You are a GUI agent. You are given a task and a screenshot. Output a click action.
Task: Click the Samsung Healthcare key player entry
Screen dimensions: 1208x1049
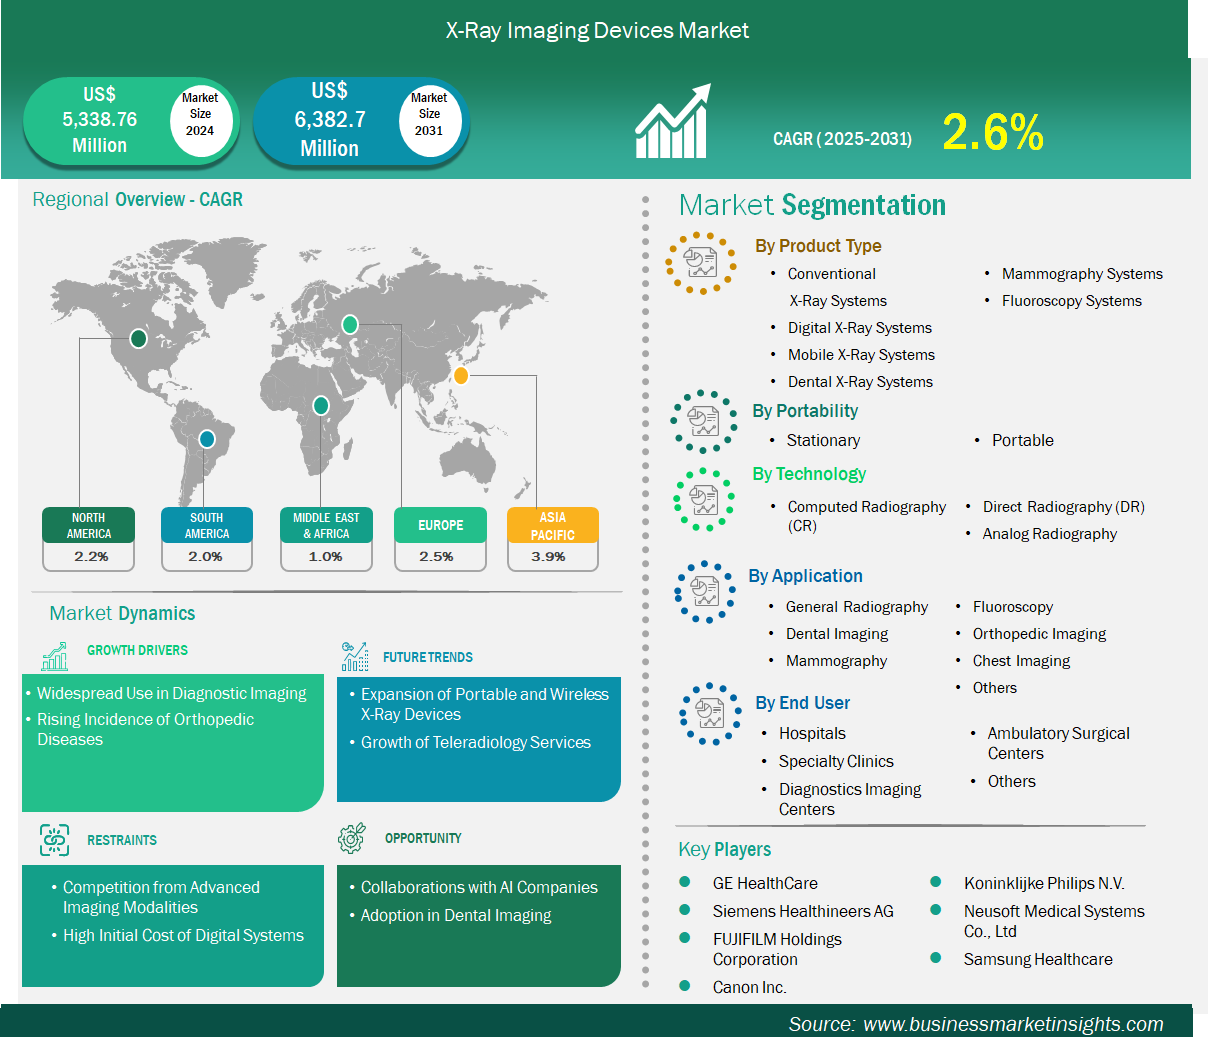pyautogui.click(x=1037, y=959)
